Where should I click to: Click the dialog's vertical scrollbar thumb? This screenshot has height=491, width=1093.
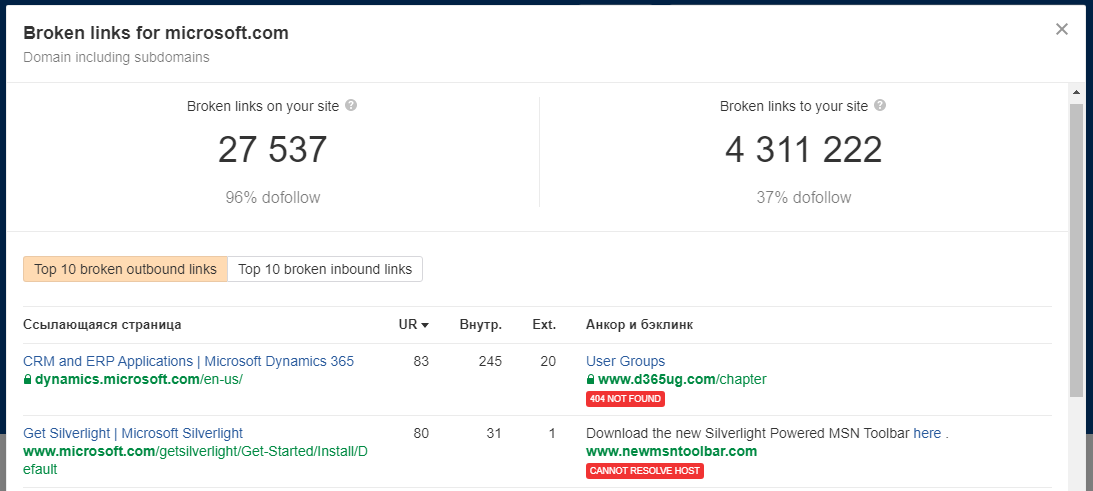[1077, 251]
